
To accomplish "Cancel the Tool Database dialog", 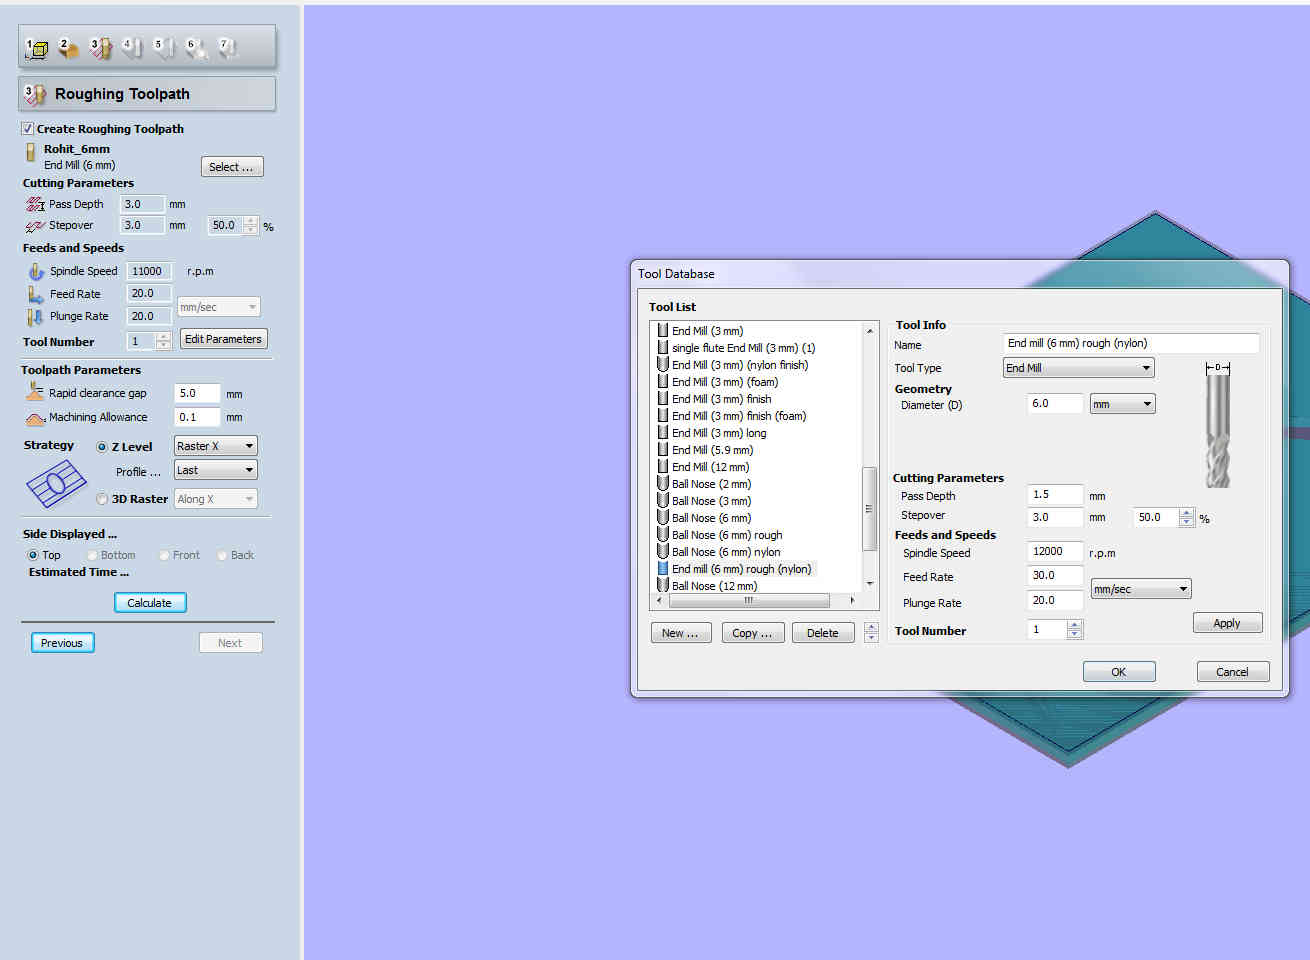I will [1232, 672].
